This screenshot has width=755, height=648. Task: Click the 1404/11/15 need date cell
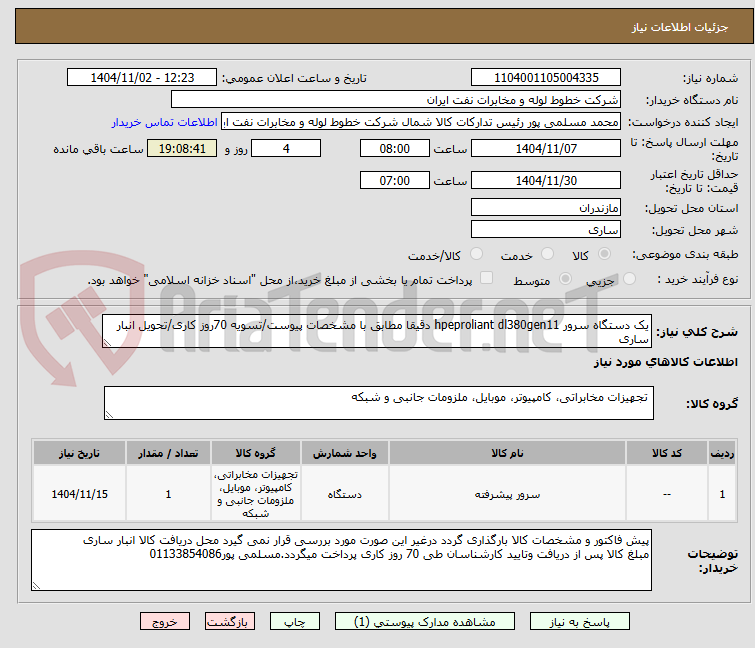click(79, 494)
